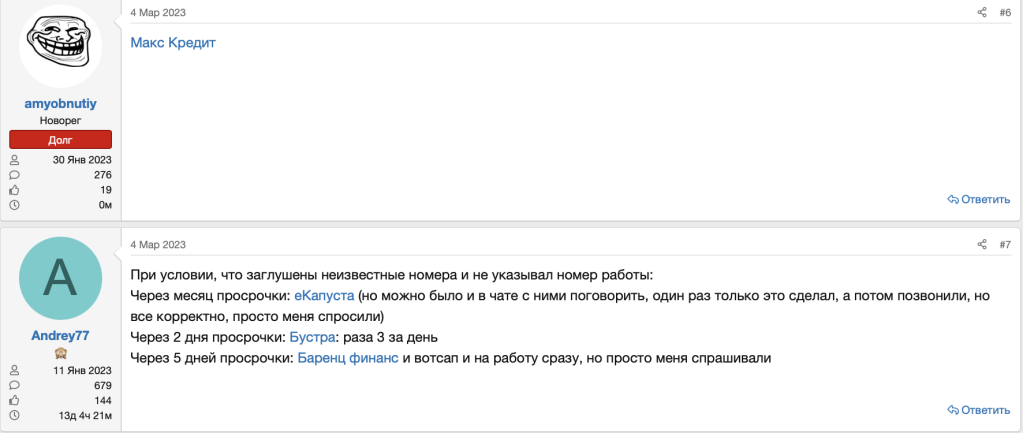Click the letter A avatar of Andrey77
Viewport: 1023px width, 433px height.
61,278
